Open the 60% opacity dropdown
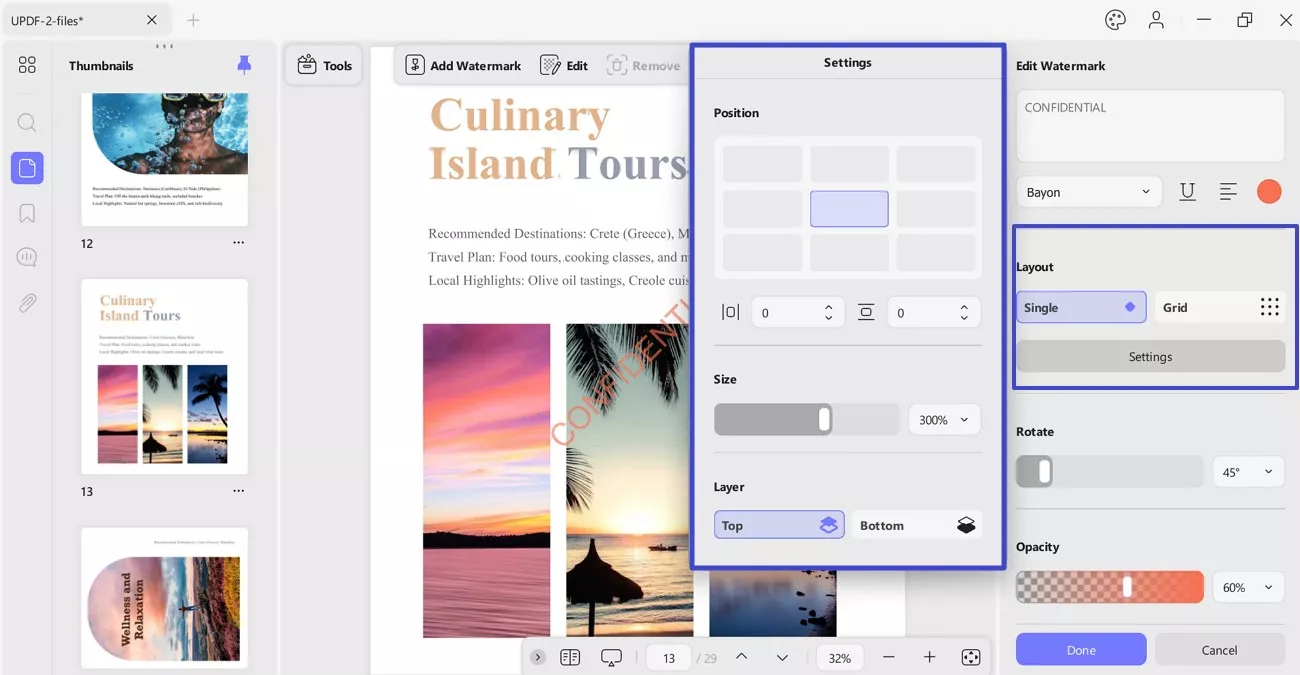Image resolution: width=1300 pixels, height=675 pixels. [x=1248, y=587]
